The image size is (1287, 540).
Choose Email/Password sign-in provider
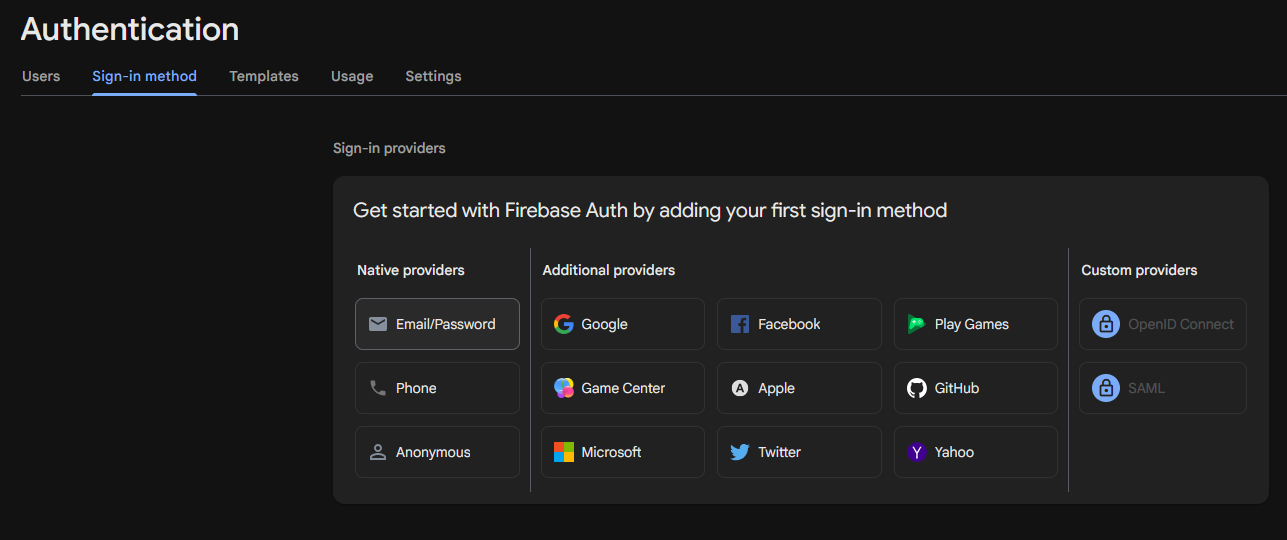pos(437,324)
